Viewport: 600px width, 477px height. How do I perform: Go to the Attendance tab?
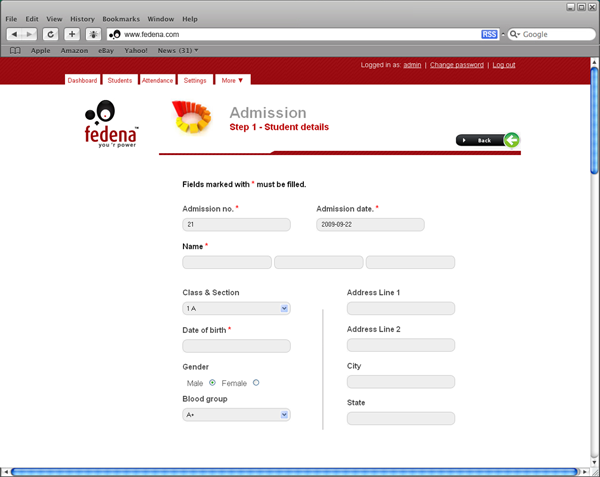point(157,80)
